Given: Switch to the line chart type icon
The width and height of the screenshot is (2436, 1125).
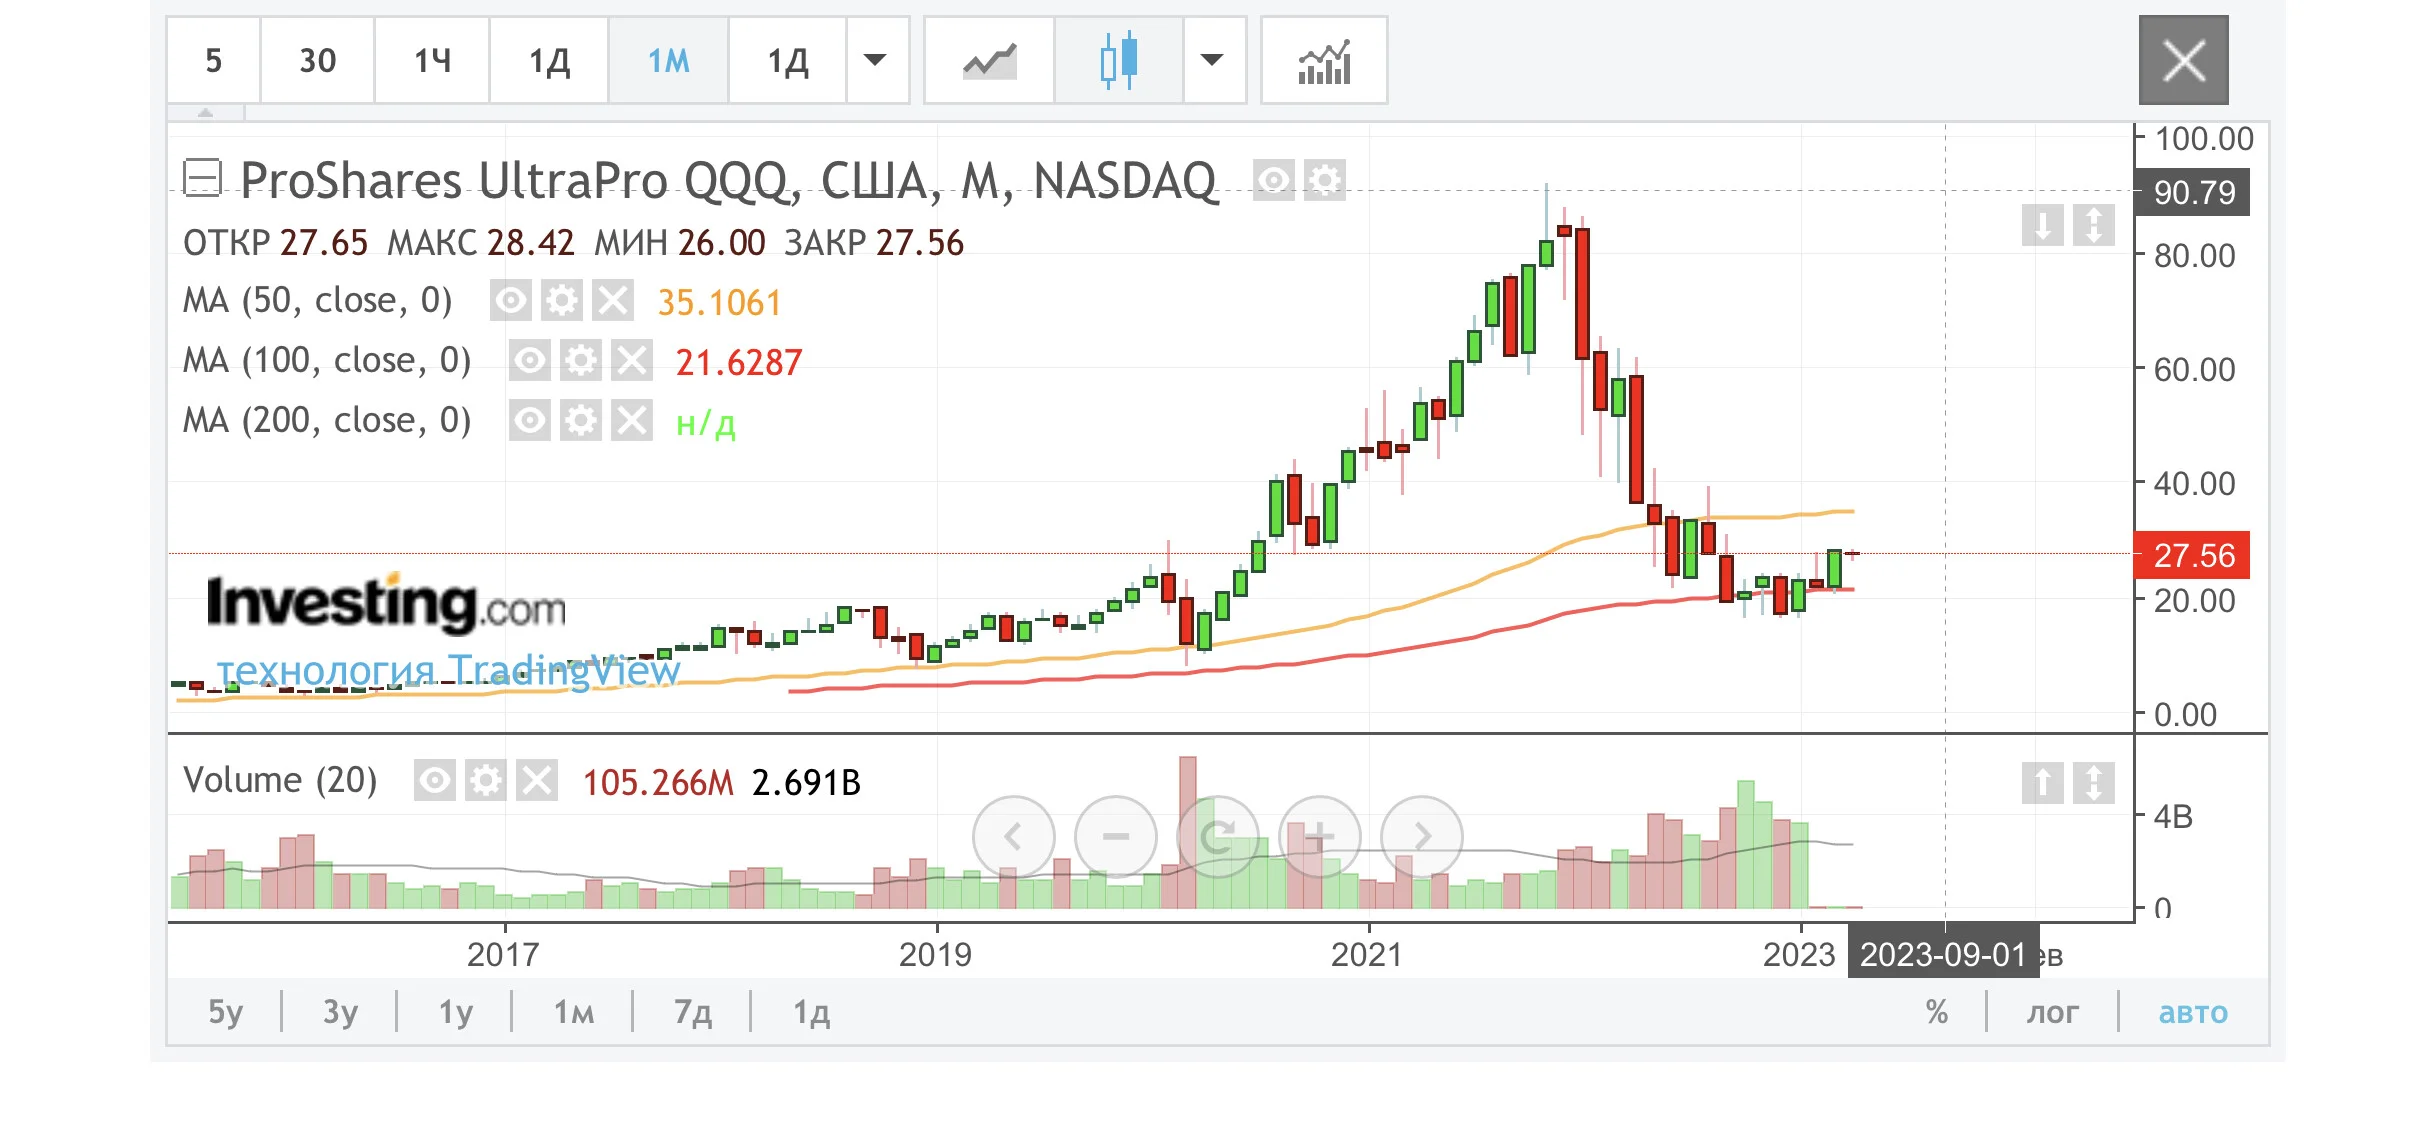Looking at the screenshot, I should click(x=989, y=61).
